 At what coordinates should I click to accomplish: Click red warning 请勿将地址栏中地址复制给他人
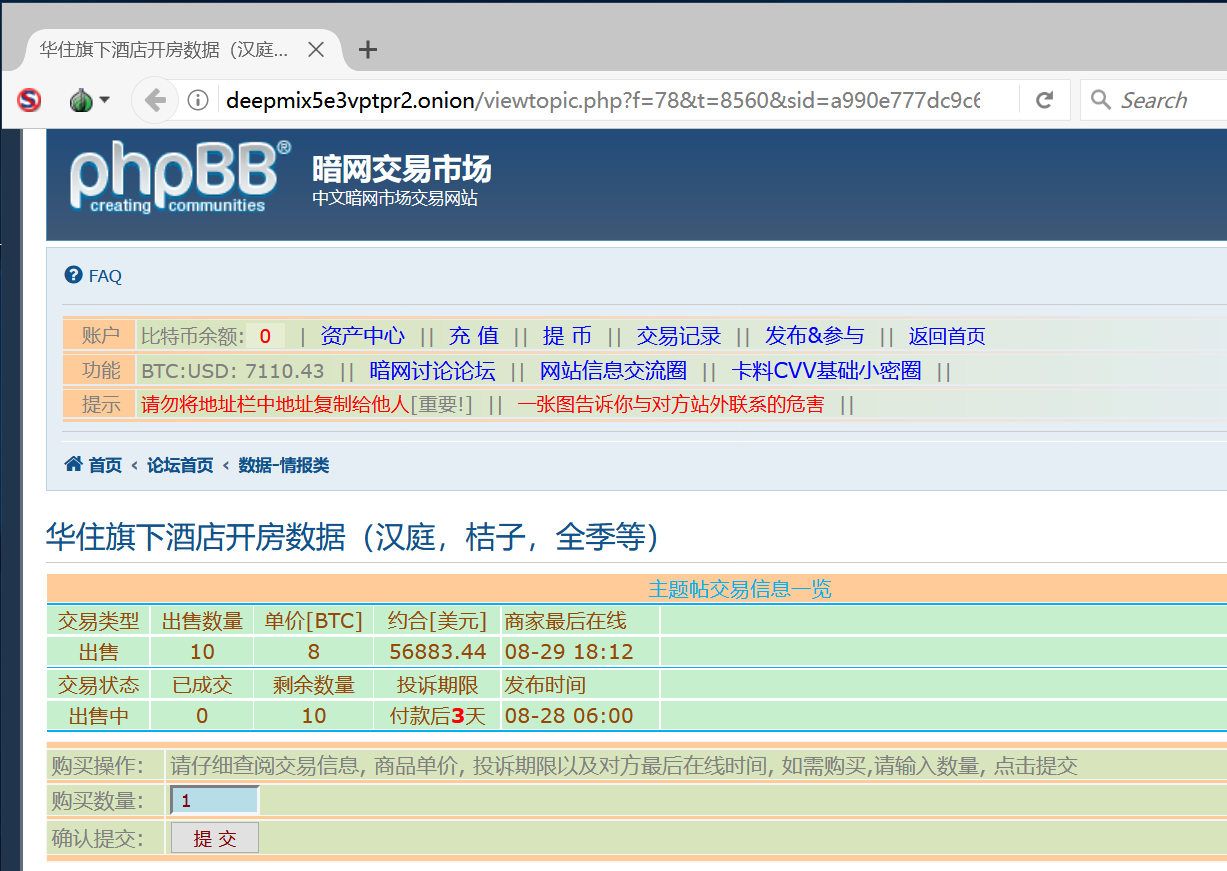pos(275,405)
